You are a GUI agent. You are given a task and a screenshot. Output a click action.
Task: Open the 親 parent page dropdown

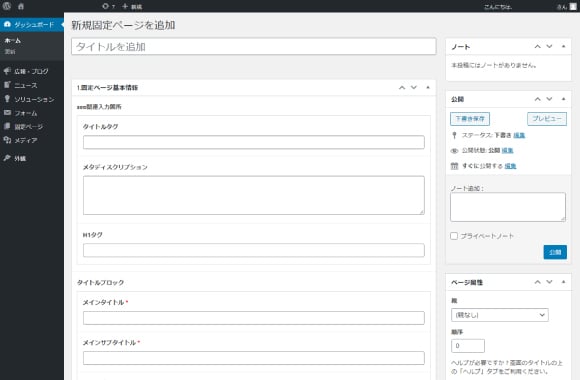[x=499, y=315]
